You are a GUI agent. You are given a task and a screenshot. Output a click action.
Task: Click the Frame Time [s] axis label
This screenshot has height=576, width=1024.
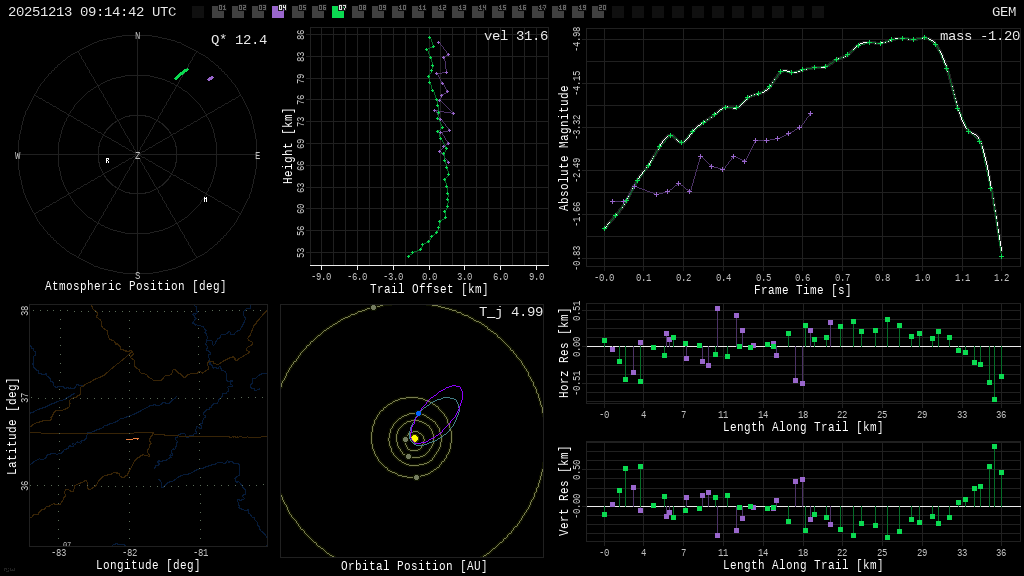pyautogui.click(x=803, y=290)
